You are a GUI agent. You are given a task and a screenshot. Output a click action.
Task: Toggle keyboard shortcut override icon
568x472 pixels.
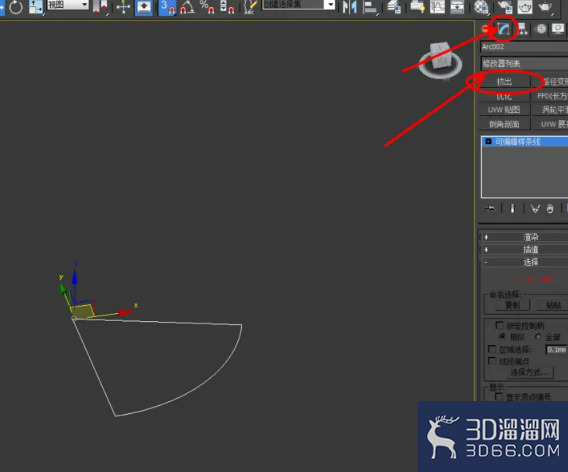point(144,7)
